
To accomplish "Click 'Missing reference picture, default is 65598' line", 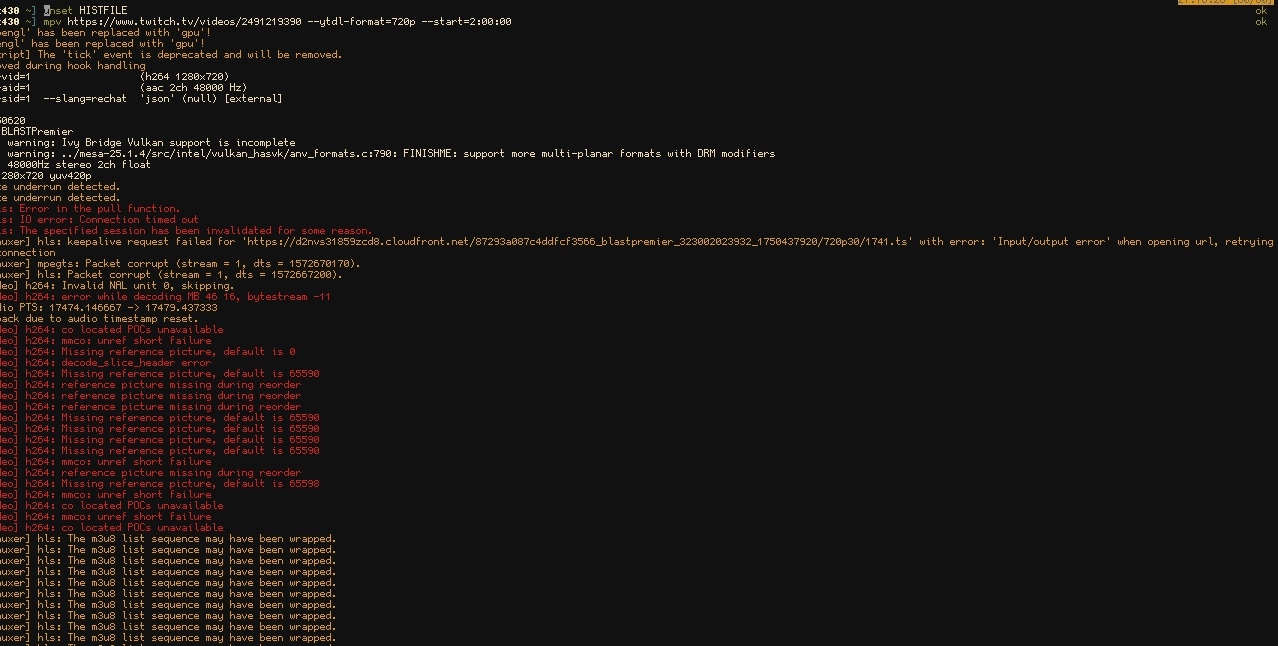I will click(x=160, y=484).
